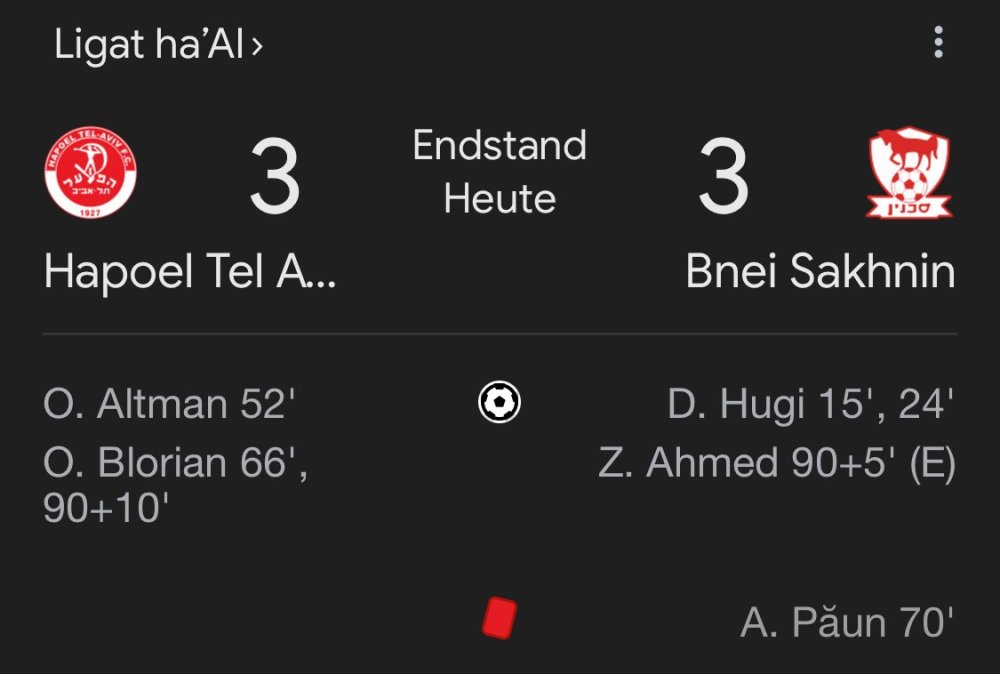Select the Hapoel Tel A... team name

190,271
